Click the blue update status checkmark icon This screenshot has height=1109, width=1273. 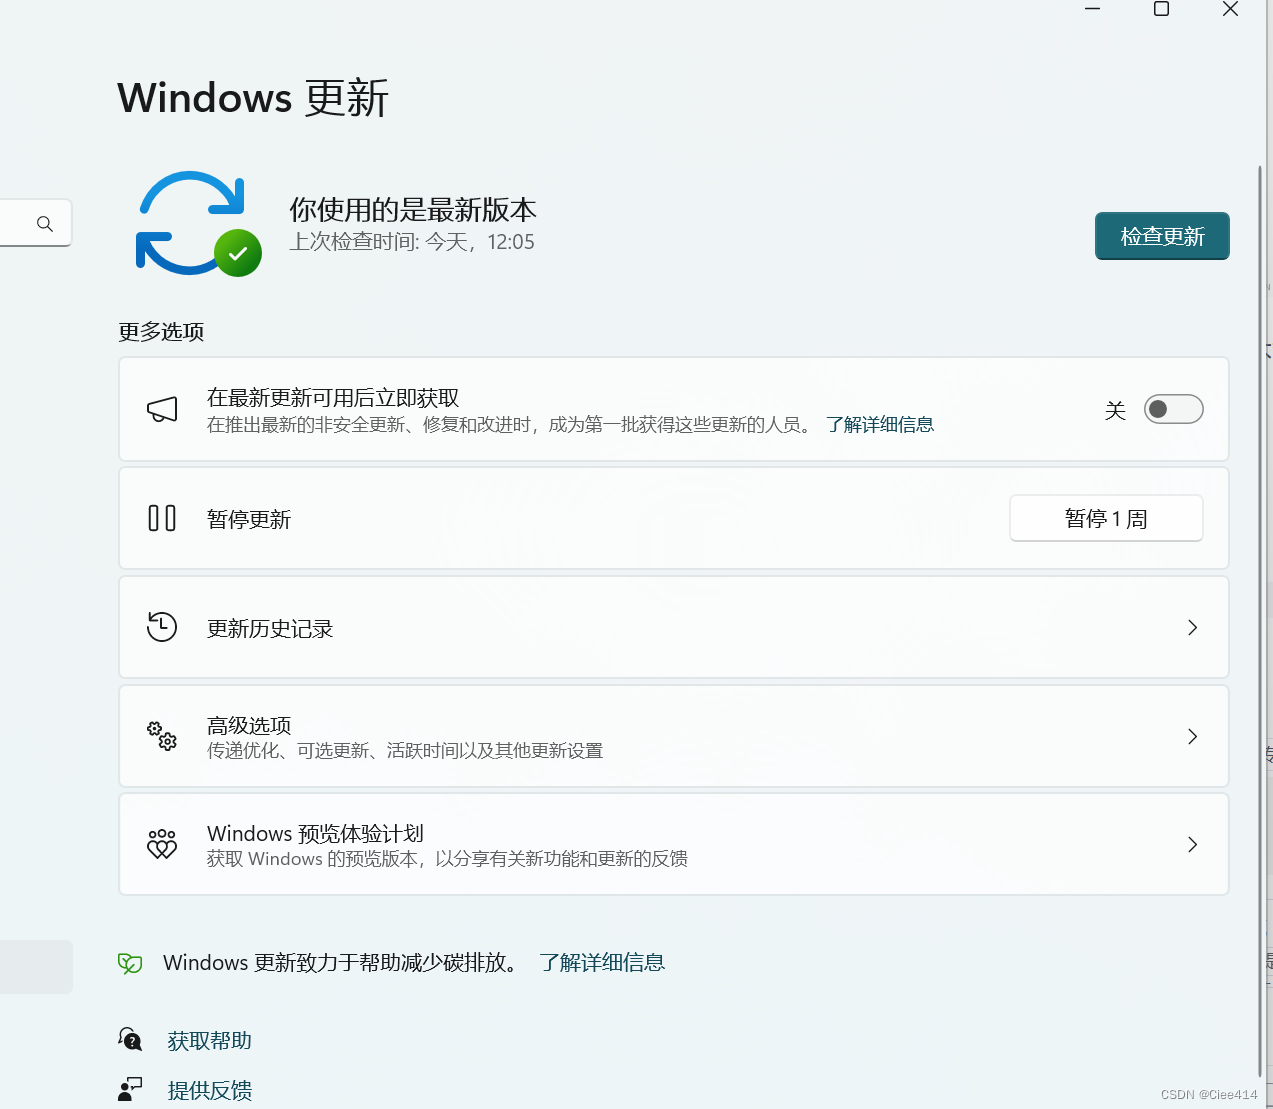pyautogui.click(x=197, y=222)
